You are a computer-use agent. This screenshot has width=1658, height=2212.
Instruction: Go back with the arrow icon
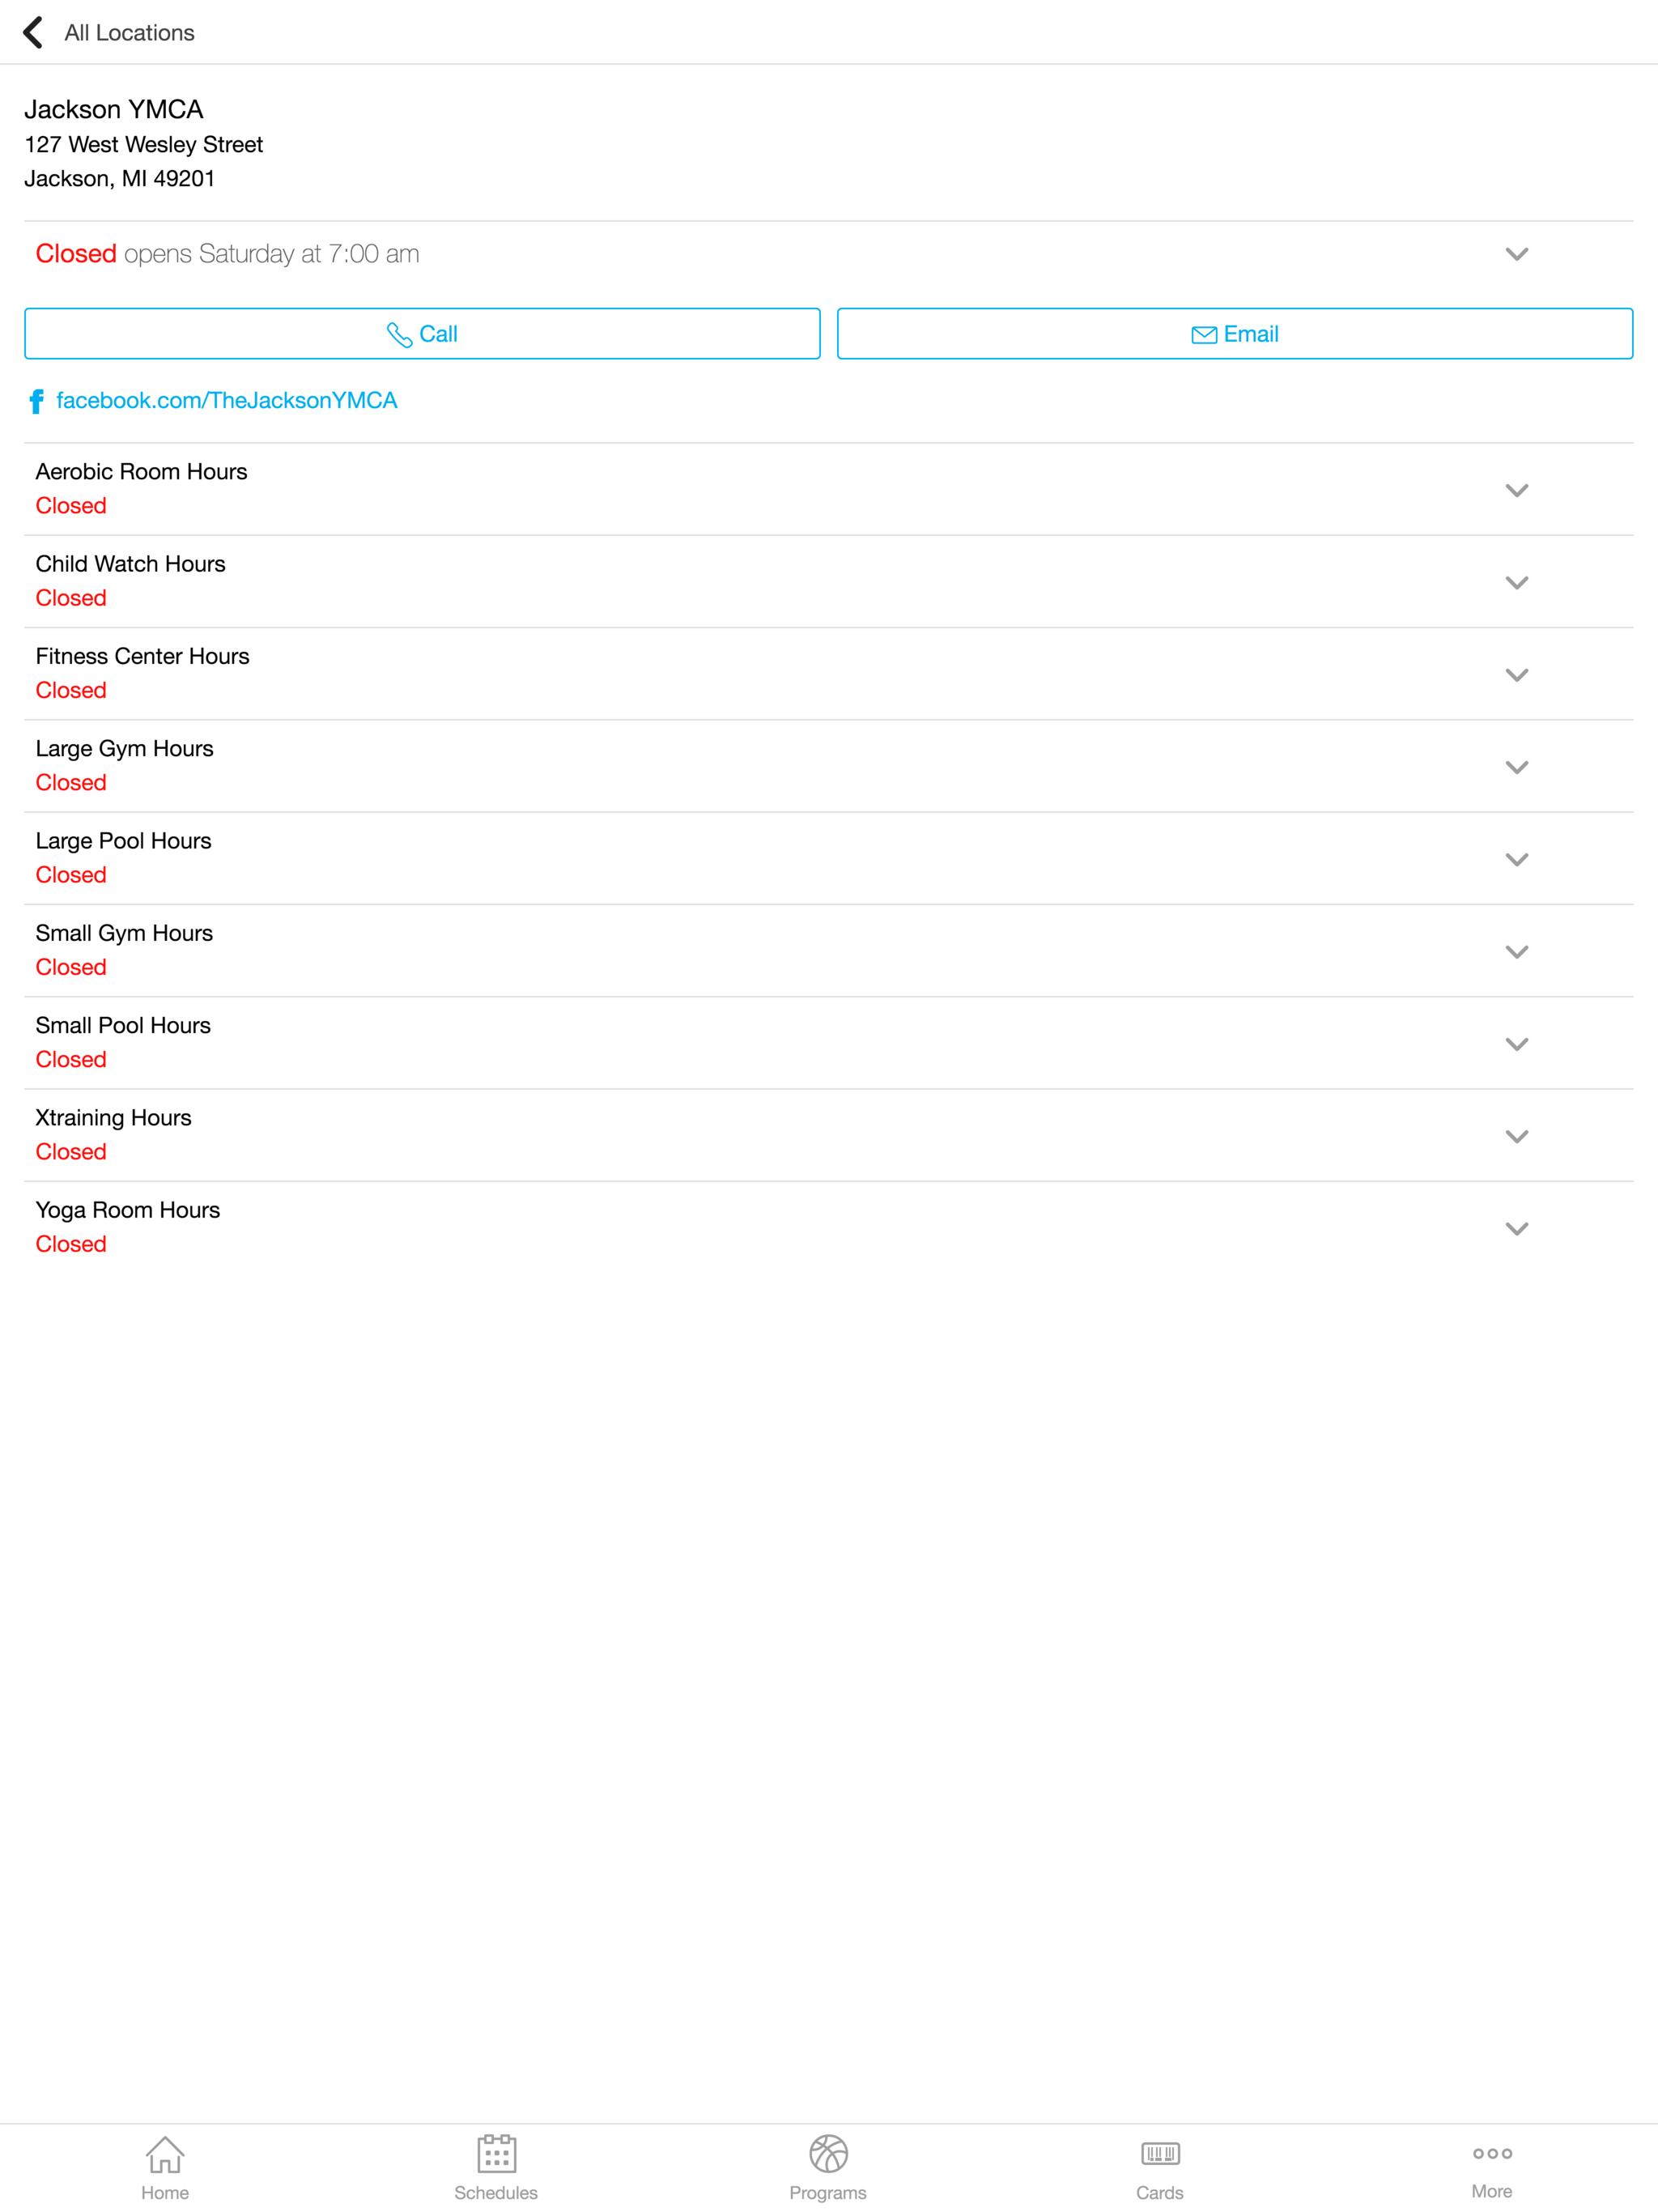point(33,32)
